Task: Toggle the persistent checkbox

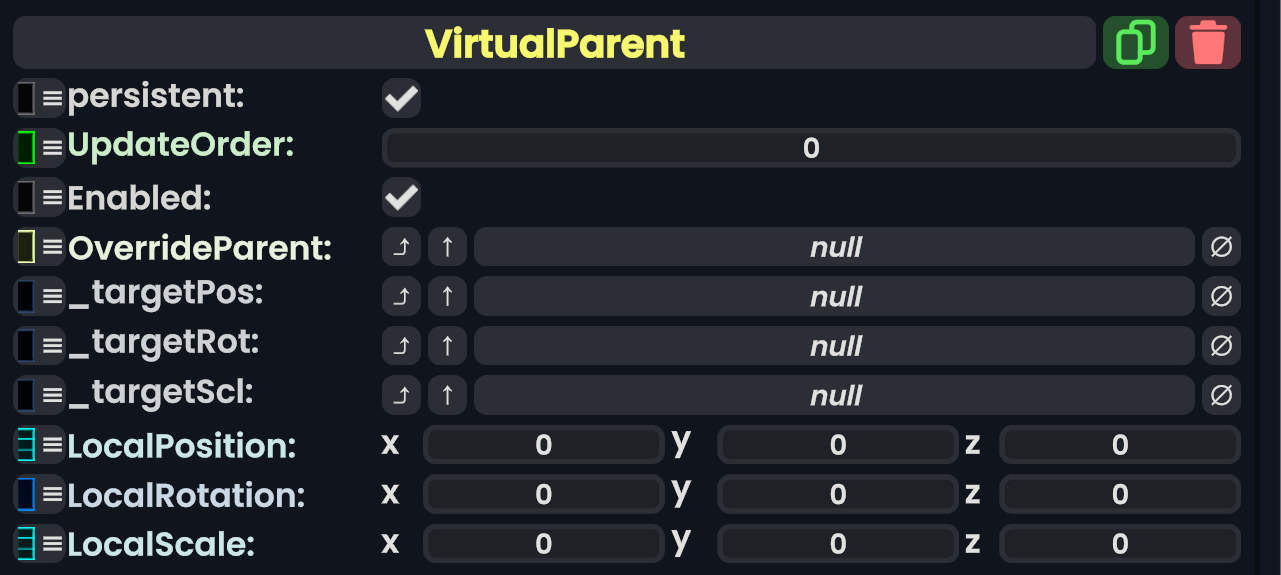Action: 401,99
